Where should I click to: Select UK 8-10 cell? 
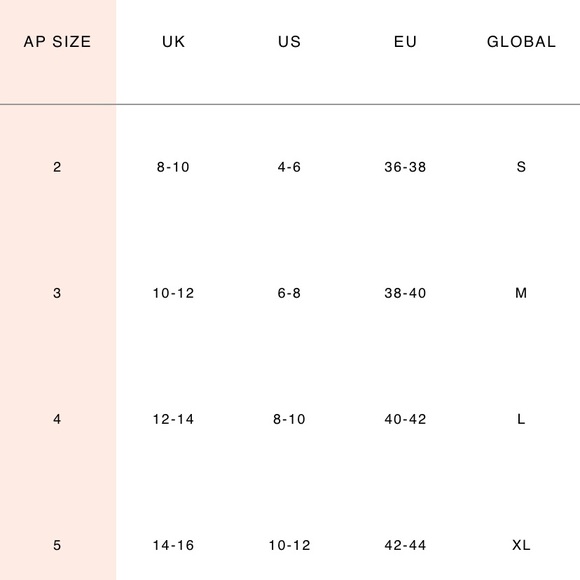(173, 167)
